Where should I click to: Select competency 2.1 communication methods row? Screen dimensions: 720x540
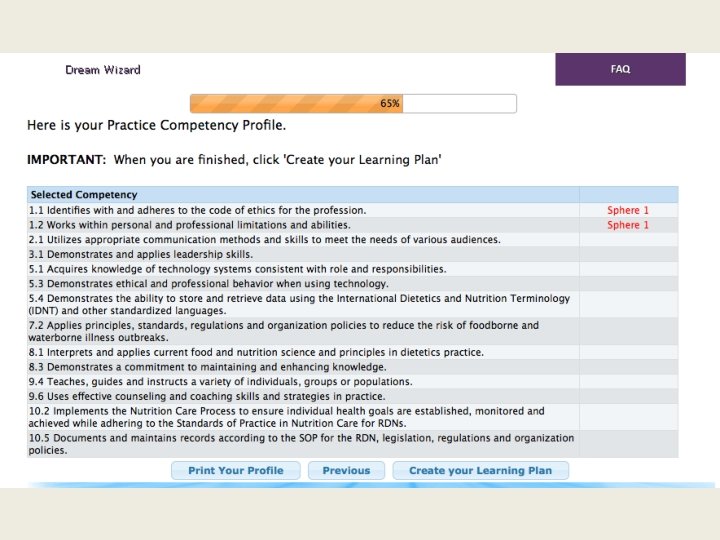coord(265,240)
